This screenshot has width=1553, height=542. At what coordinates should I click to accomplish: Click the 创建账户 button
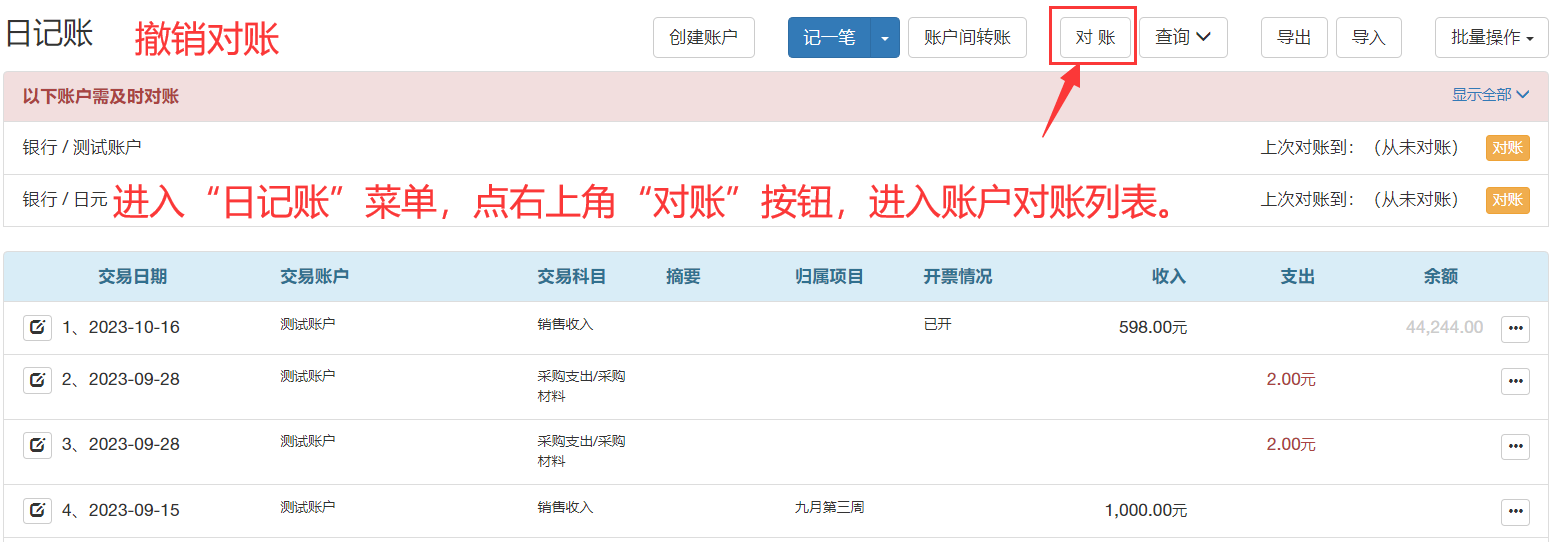pyautogui.click(x=703, y=38)
